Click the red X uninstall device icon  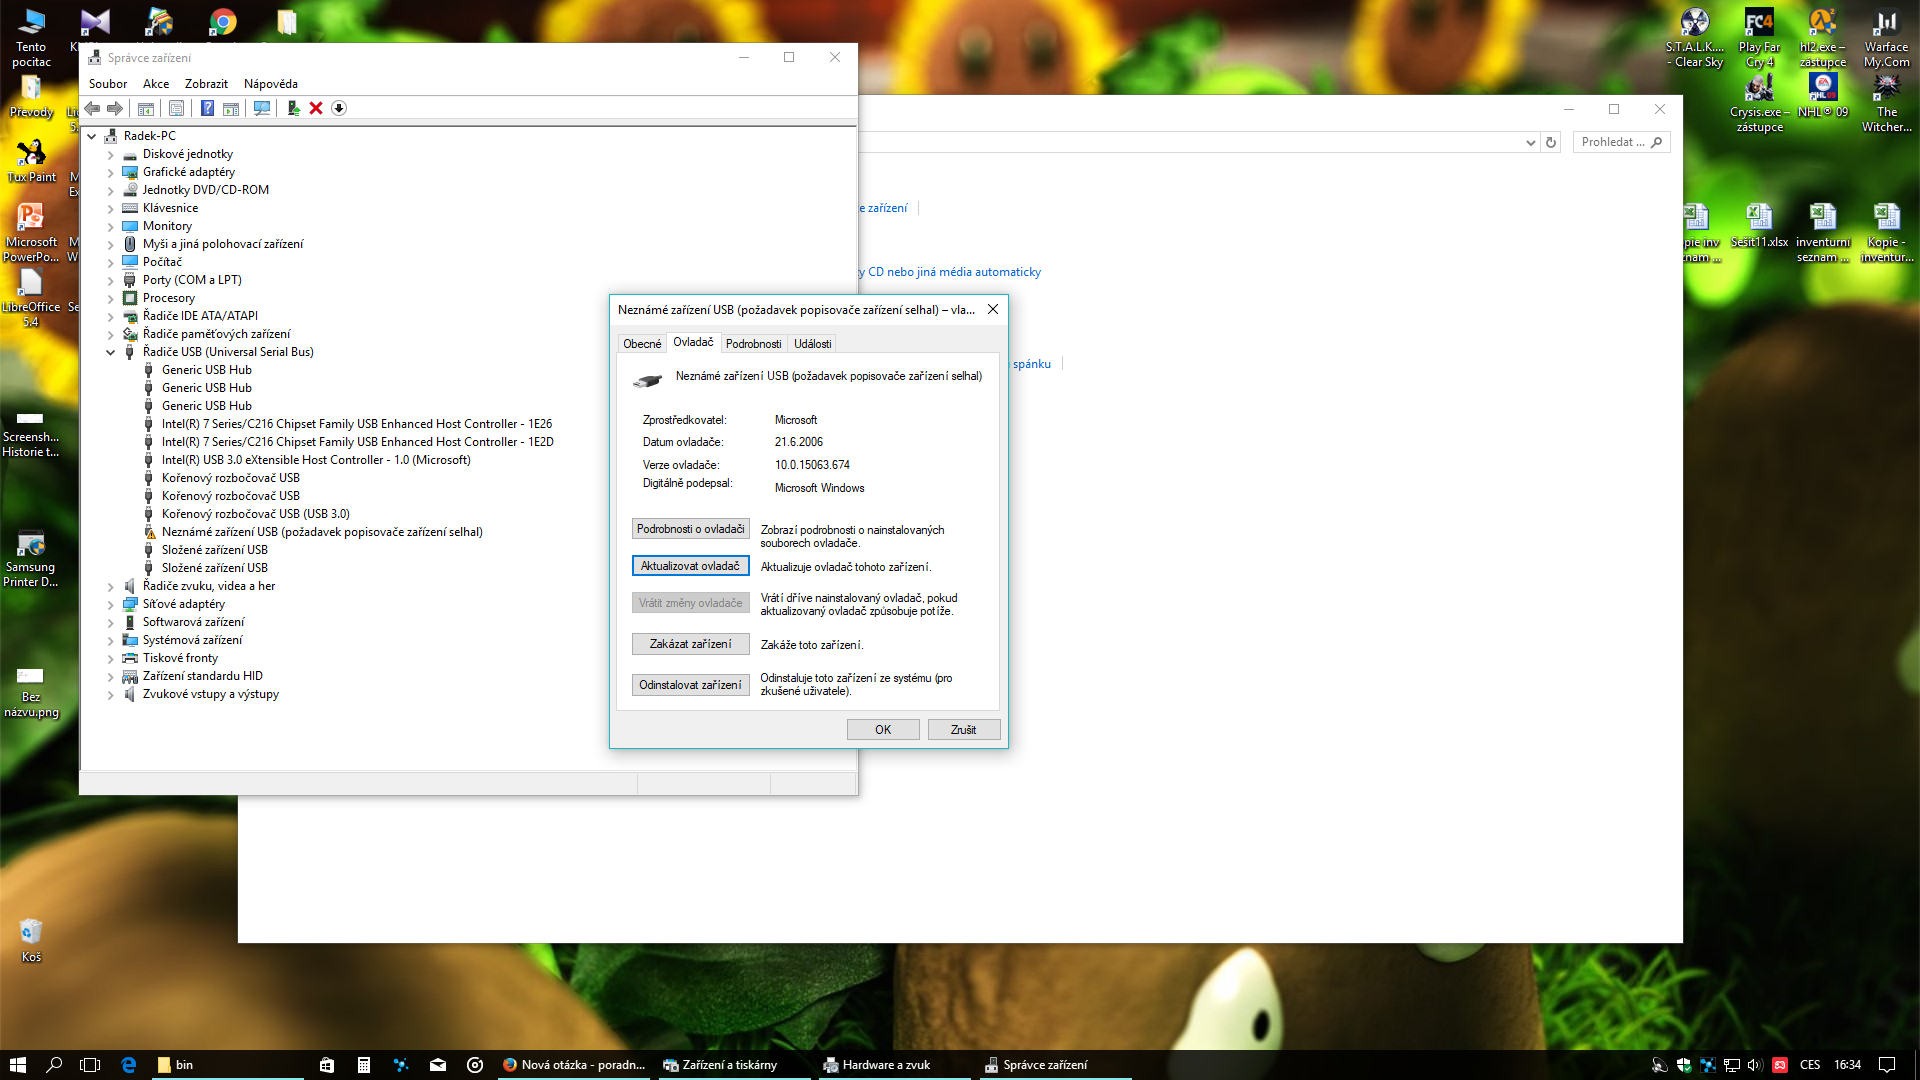(x=316, y=108)
